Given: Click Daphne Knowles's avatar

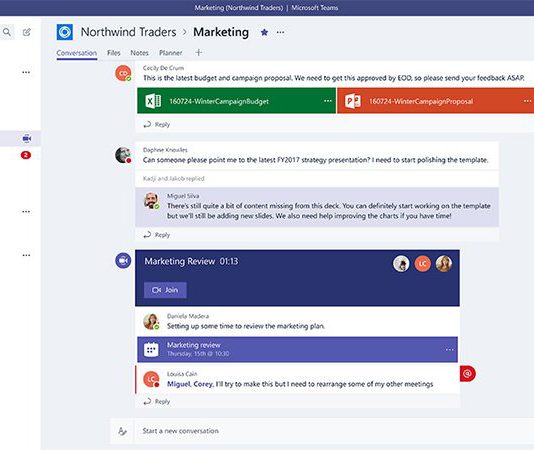Looking at the screenshot, I should point(123,155).
